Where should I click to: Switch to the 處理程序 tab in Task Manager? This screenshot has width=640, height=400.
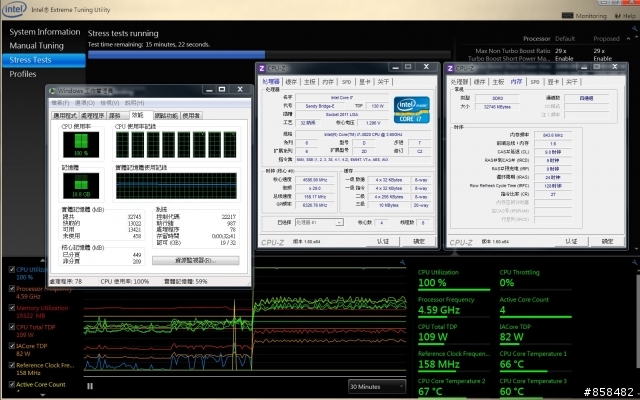(93, 116)
